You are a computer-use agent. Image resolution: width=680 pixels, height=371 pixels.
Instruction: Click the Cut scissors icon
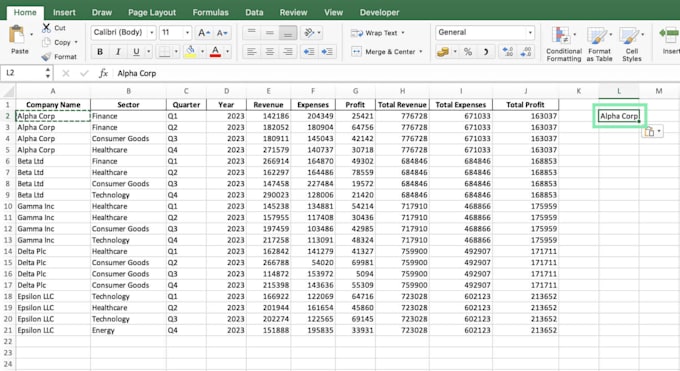[46, 28]
